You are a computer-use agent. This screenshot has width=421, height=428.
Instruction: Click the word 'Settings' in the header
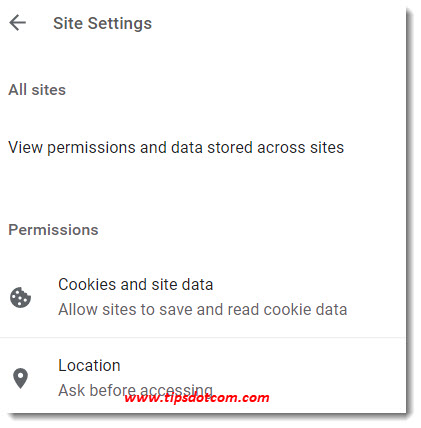120,24
